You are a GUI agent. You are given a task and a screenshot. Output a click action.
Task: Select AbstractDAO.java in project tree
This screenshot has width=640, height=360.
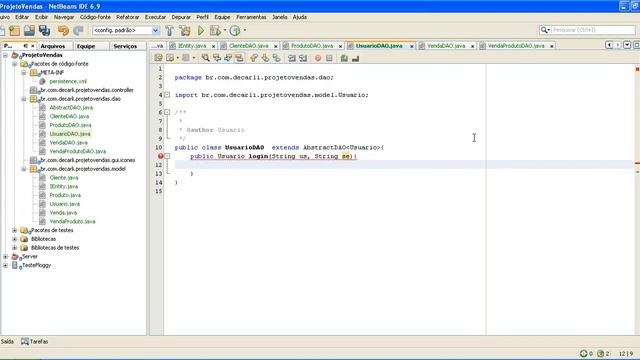click(71, 108)
